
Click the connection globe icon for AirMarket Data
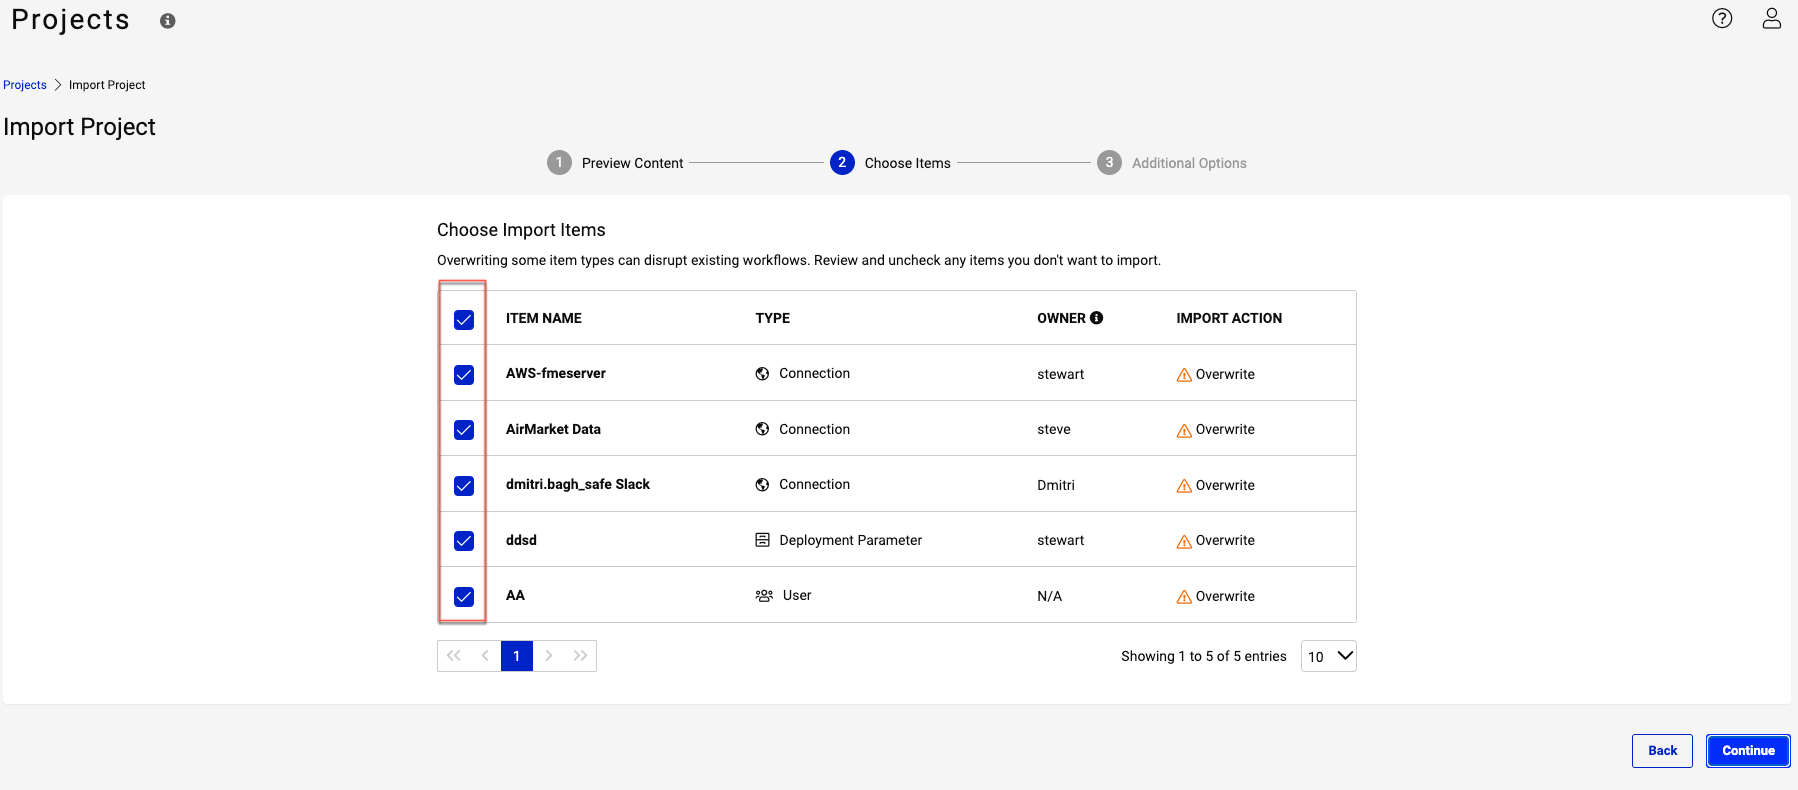tap(762, 429)
